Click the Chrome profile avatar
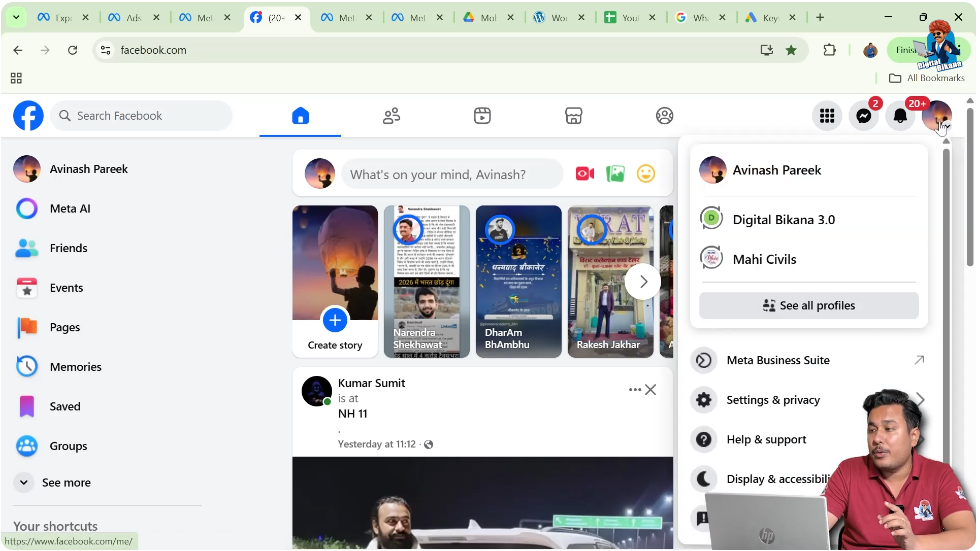Viewport: 980px width, 551px height. pos(870,50)
